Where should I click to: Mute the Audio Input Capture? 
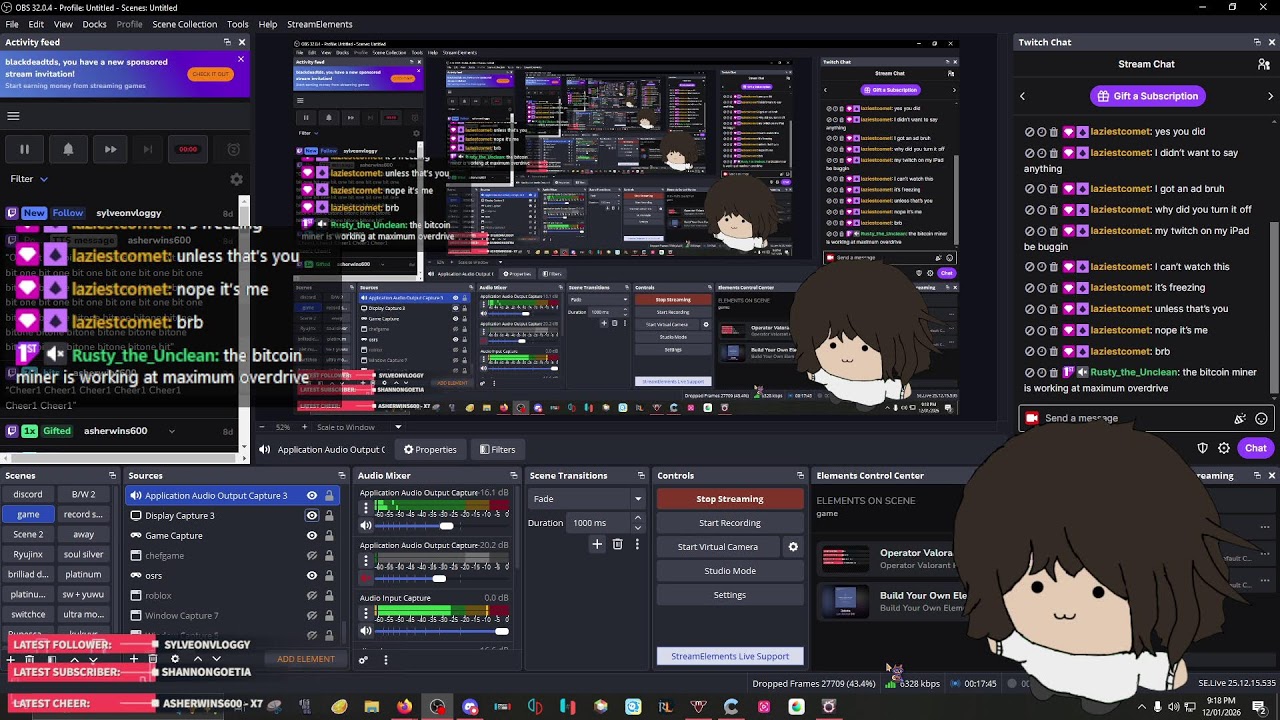366,631
